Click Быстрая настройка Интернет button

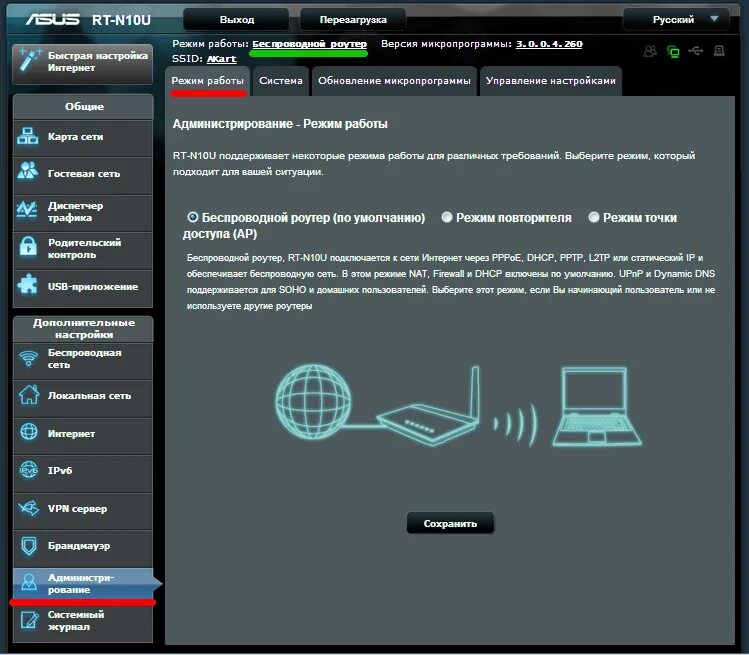83,64
